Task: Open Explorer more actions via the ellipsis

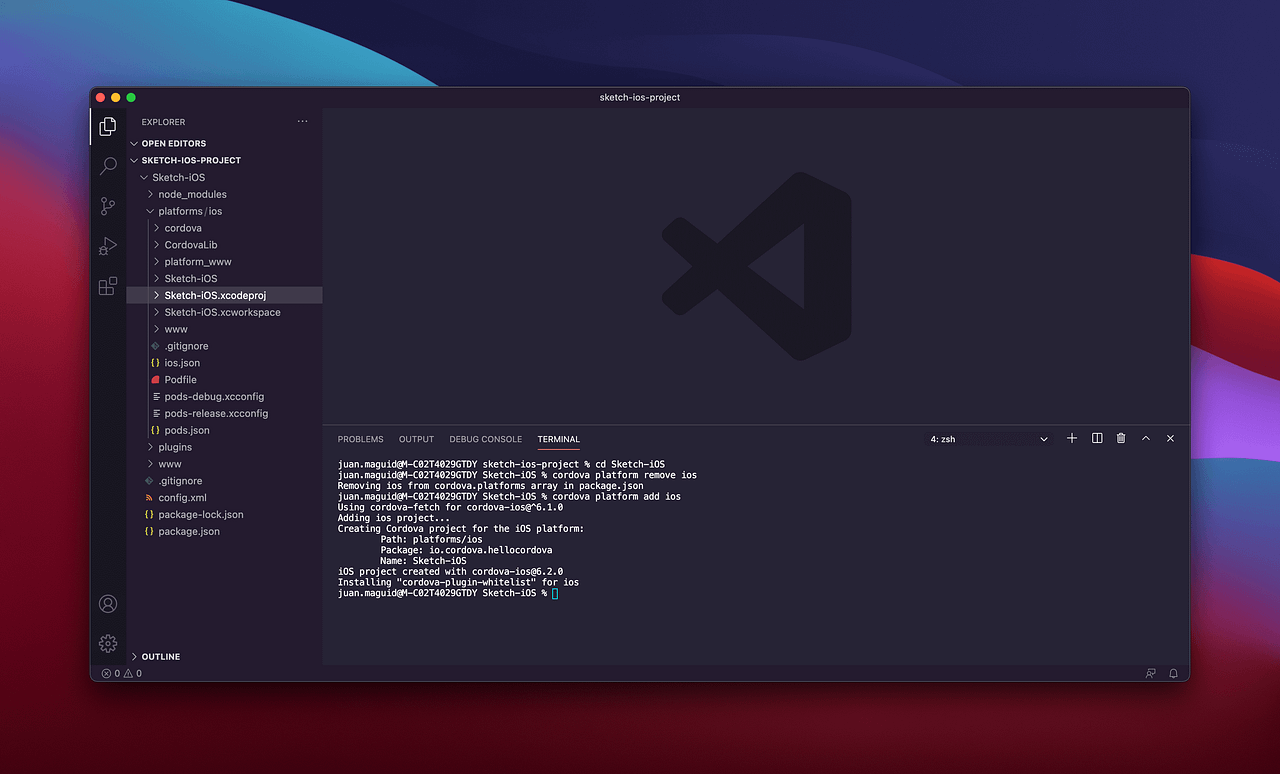Action: click(x=302, y=121)
